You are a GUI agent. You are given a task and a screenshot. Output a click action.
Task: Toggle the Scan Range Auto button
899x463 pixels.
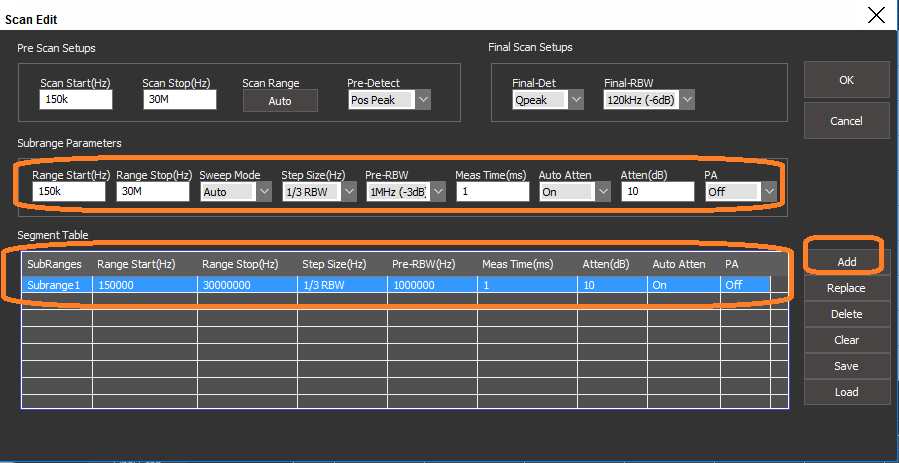tap(280, 100)
